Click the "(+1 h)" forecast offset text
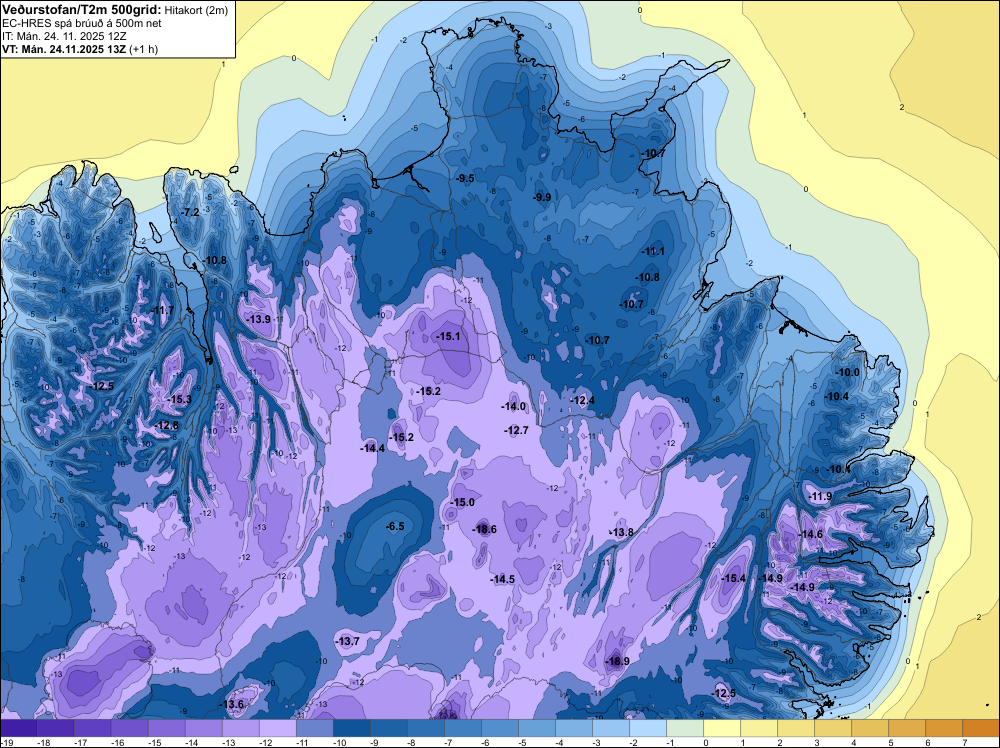 click(x=143, y=49)
